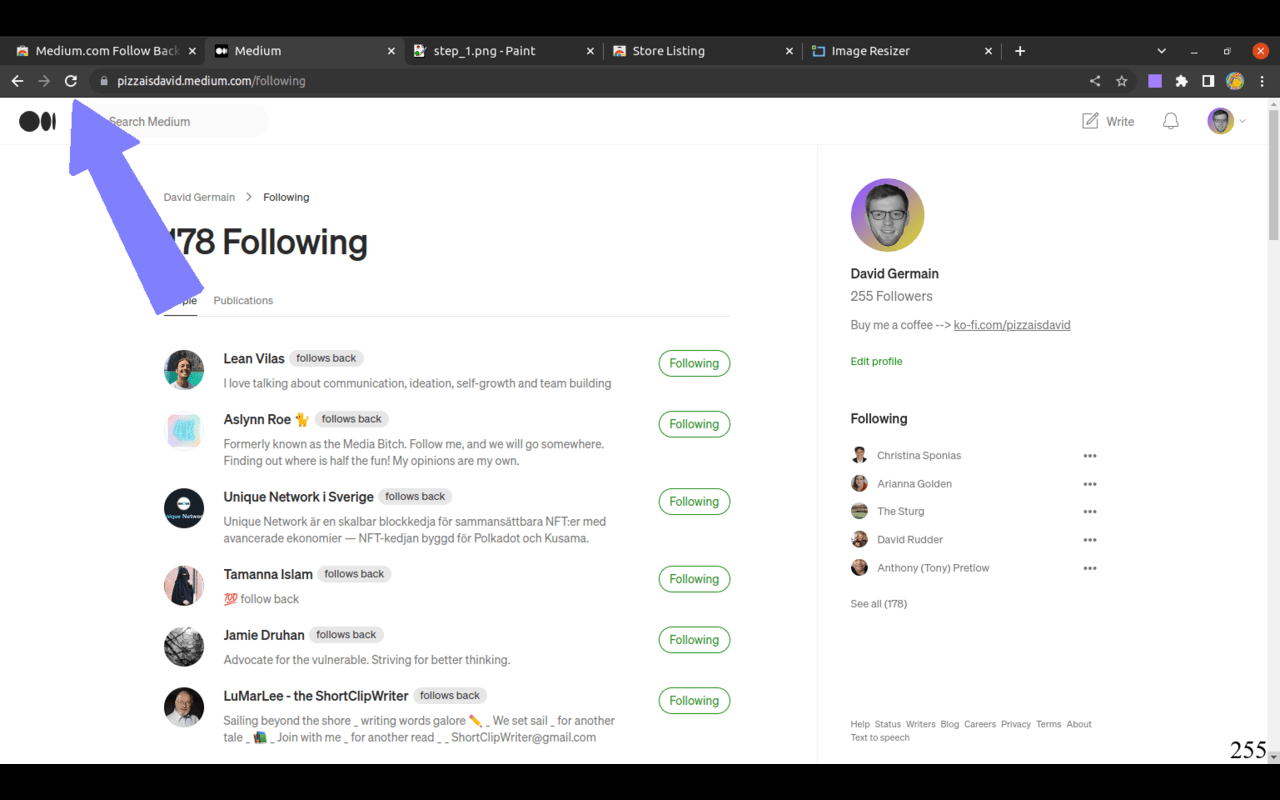Bookmark this page with the star icon
Screen dimensions: 1280x800
point(1122,81)
